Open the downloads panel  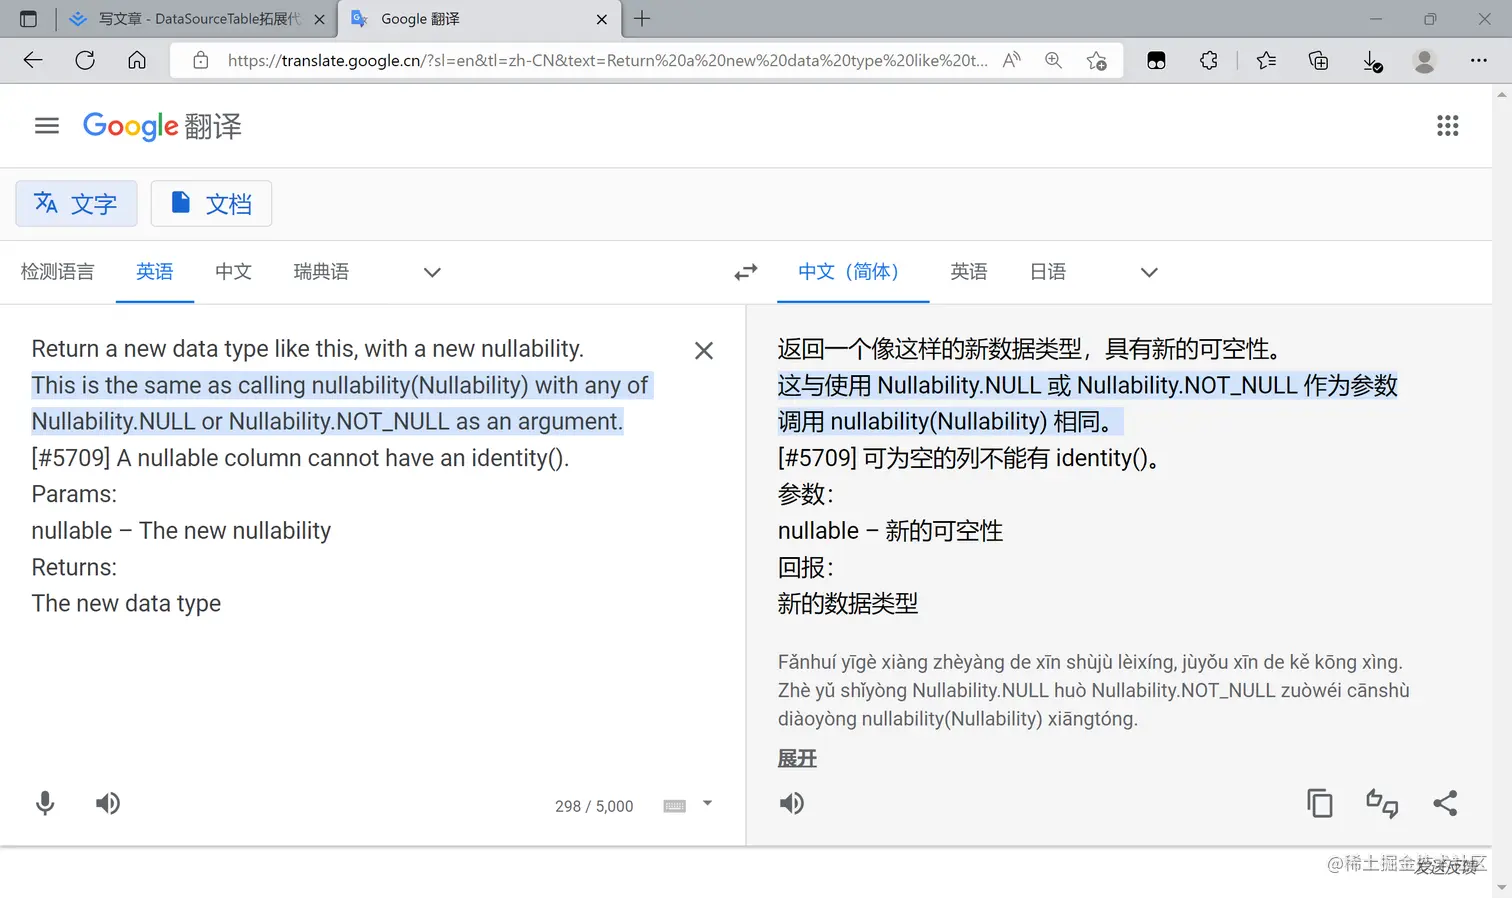click(1373, 61)
